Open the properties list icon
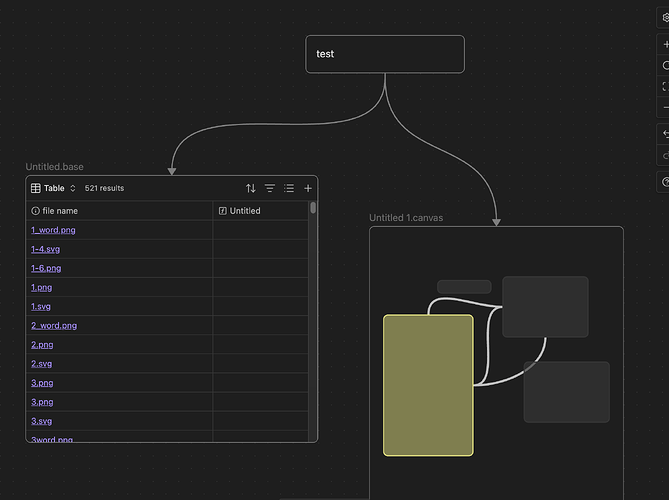This screenshot has height=500, width=669. (x=289, y=188)
